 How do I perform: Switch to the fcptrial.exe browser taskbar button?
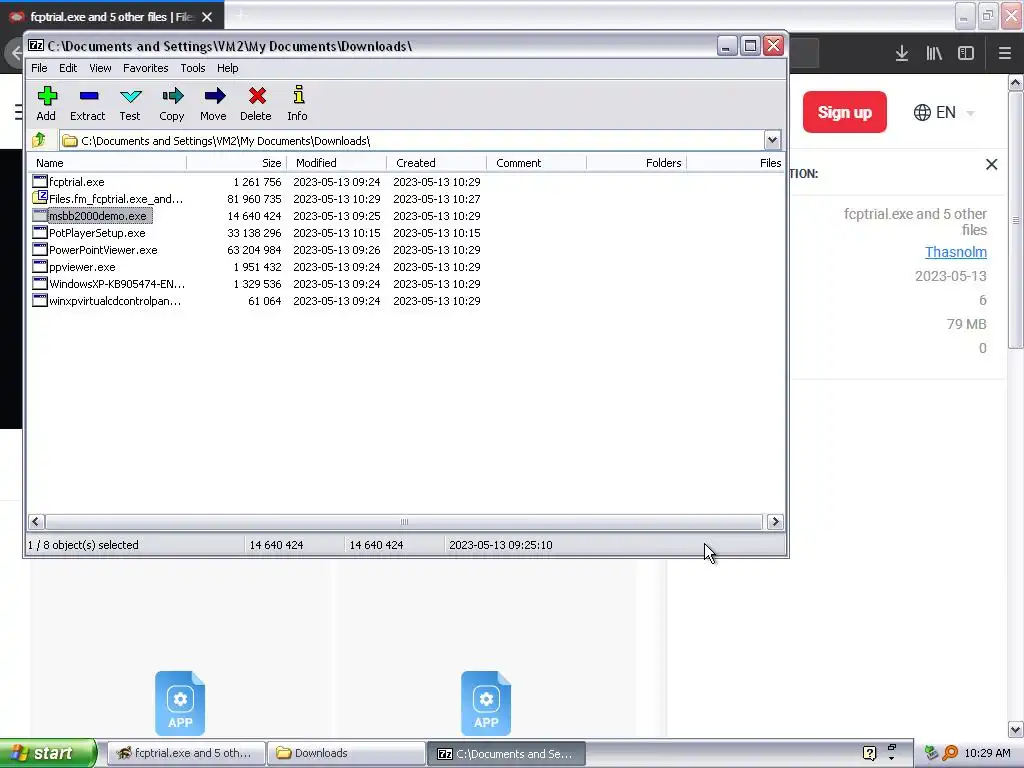pos(185,753)
